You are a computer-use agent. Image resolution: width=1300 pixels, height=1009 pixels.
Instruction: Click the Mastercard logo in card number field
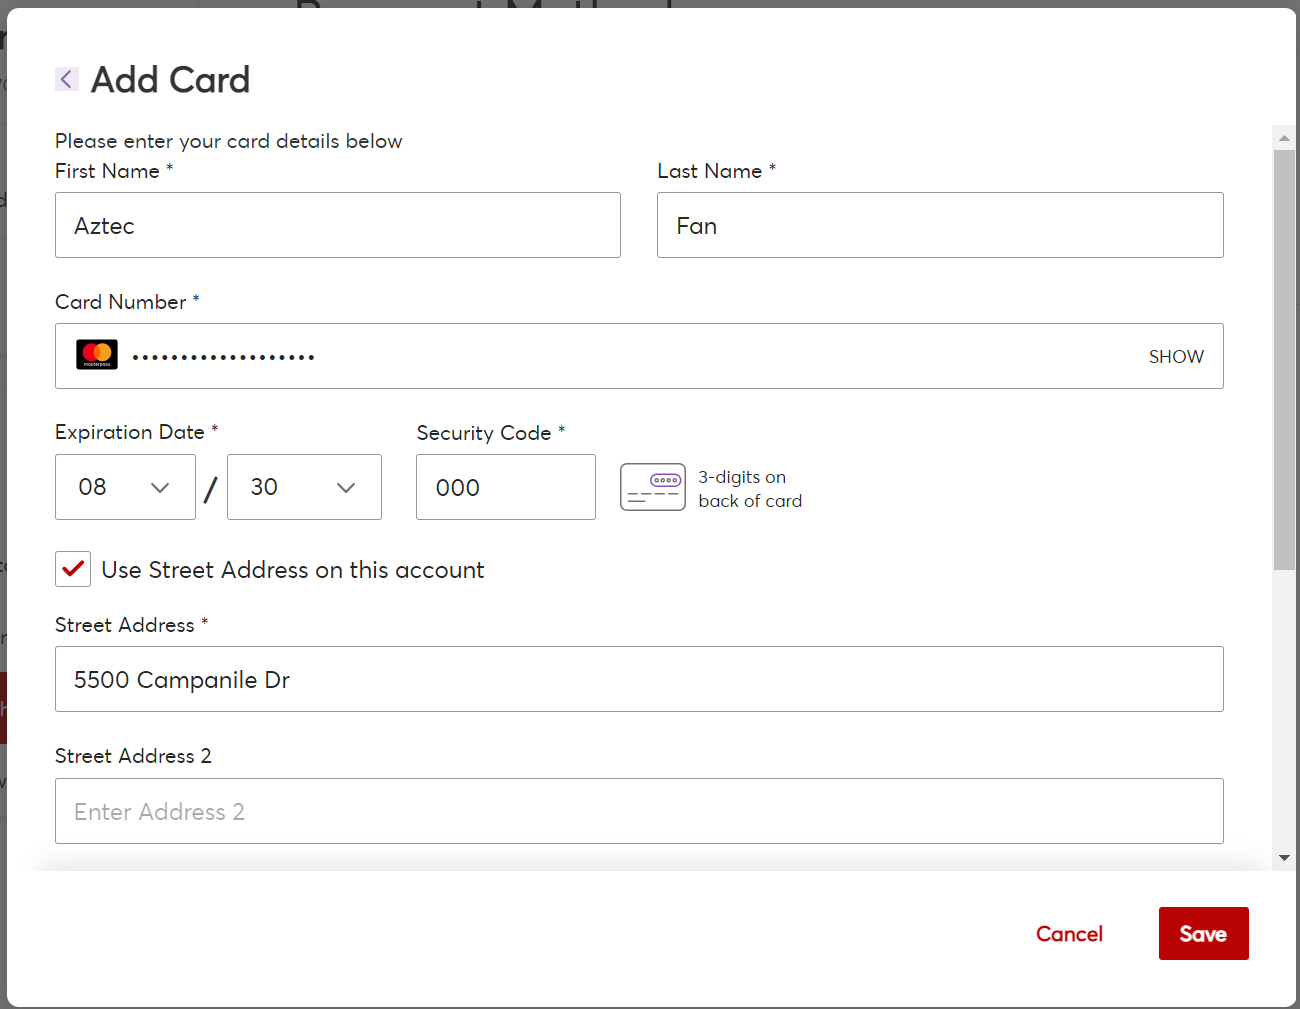97,355
